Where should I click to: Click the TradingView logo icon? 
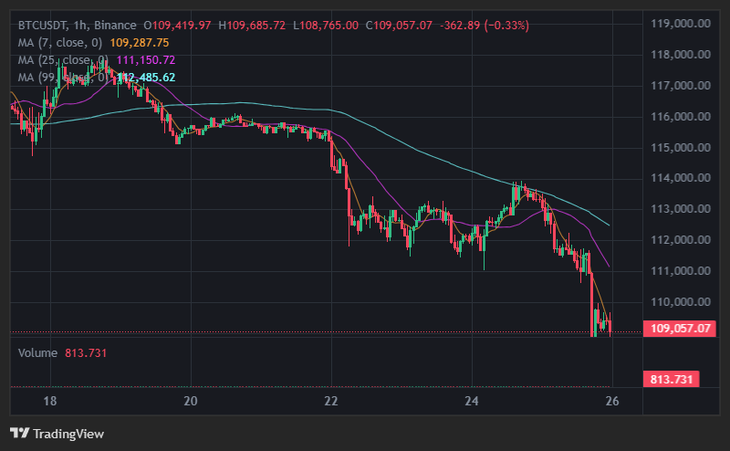coord(20,433)
